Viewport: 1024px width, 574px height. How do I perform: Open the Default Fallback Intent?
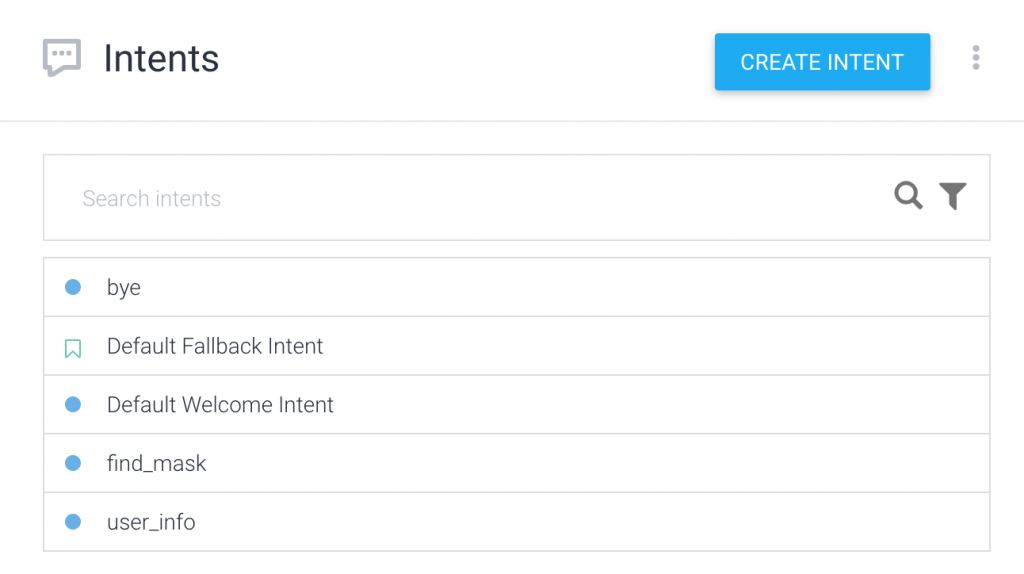(215, 346)
